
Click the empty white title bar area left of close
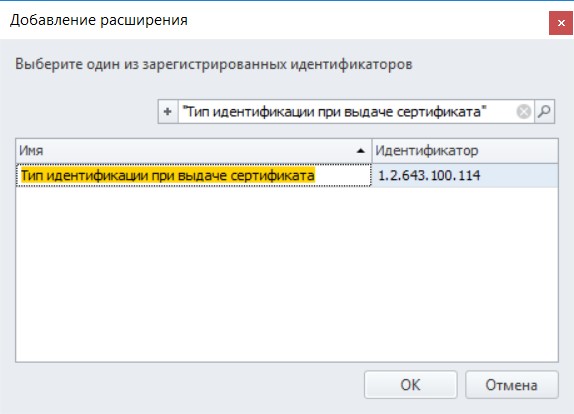(x=366, y=20)
